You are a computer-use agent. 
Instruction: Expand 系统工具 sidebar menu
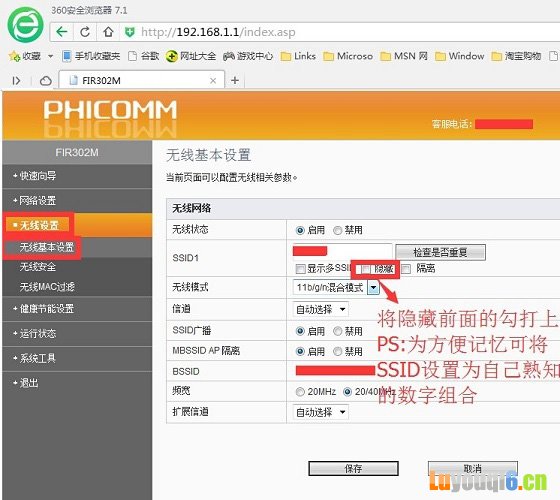(x=34, y=358)
